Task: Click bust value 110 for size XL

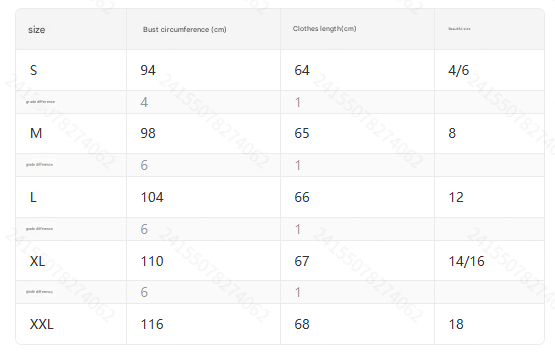Action: (x=152, y=261)
